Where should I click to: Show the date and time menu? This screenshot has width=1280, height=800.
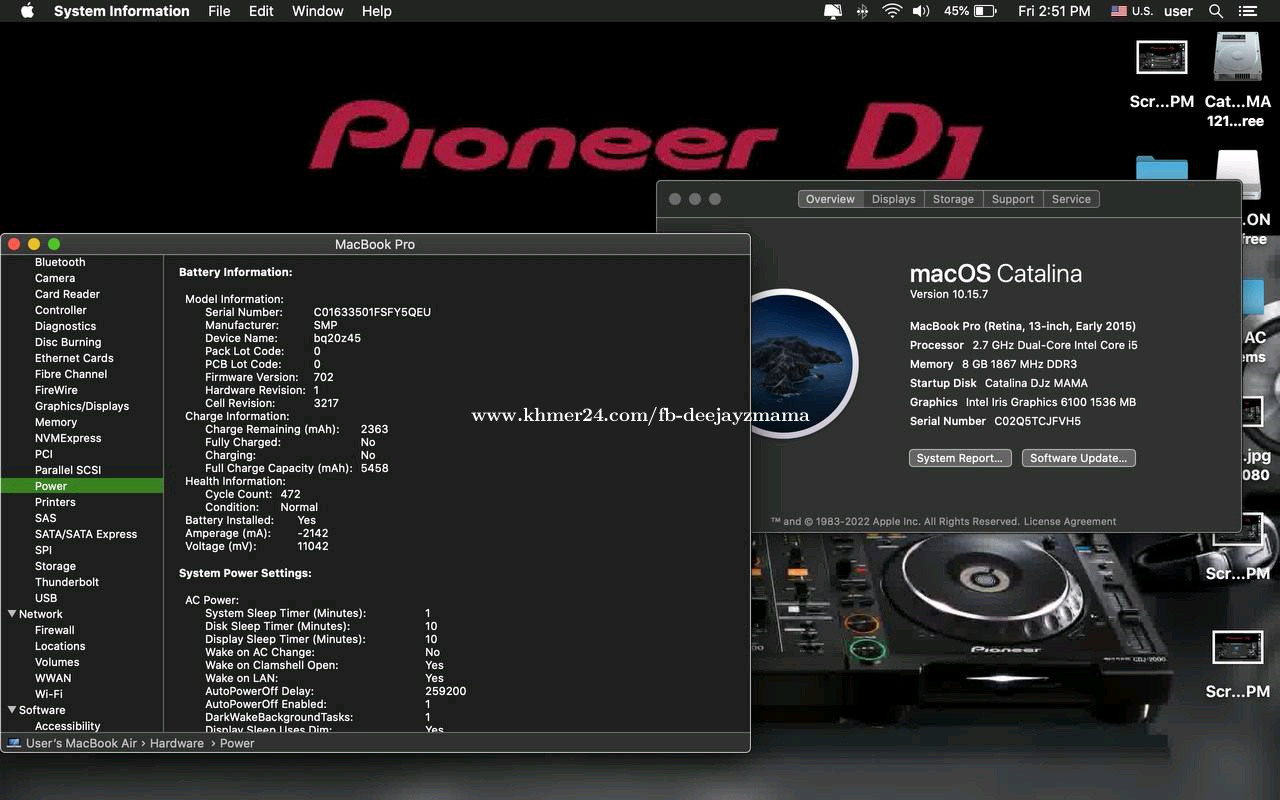coord(1054,11)
